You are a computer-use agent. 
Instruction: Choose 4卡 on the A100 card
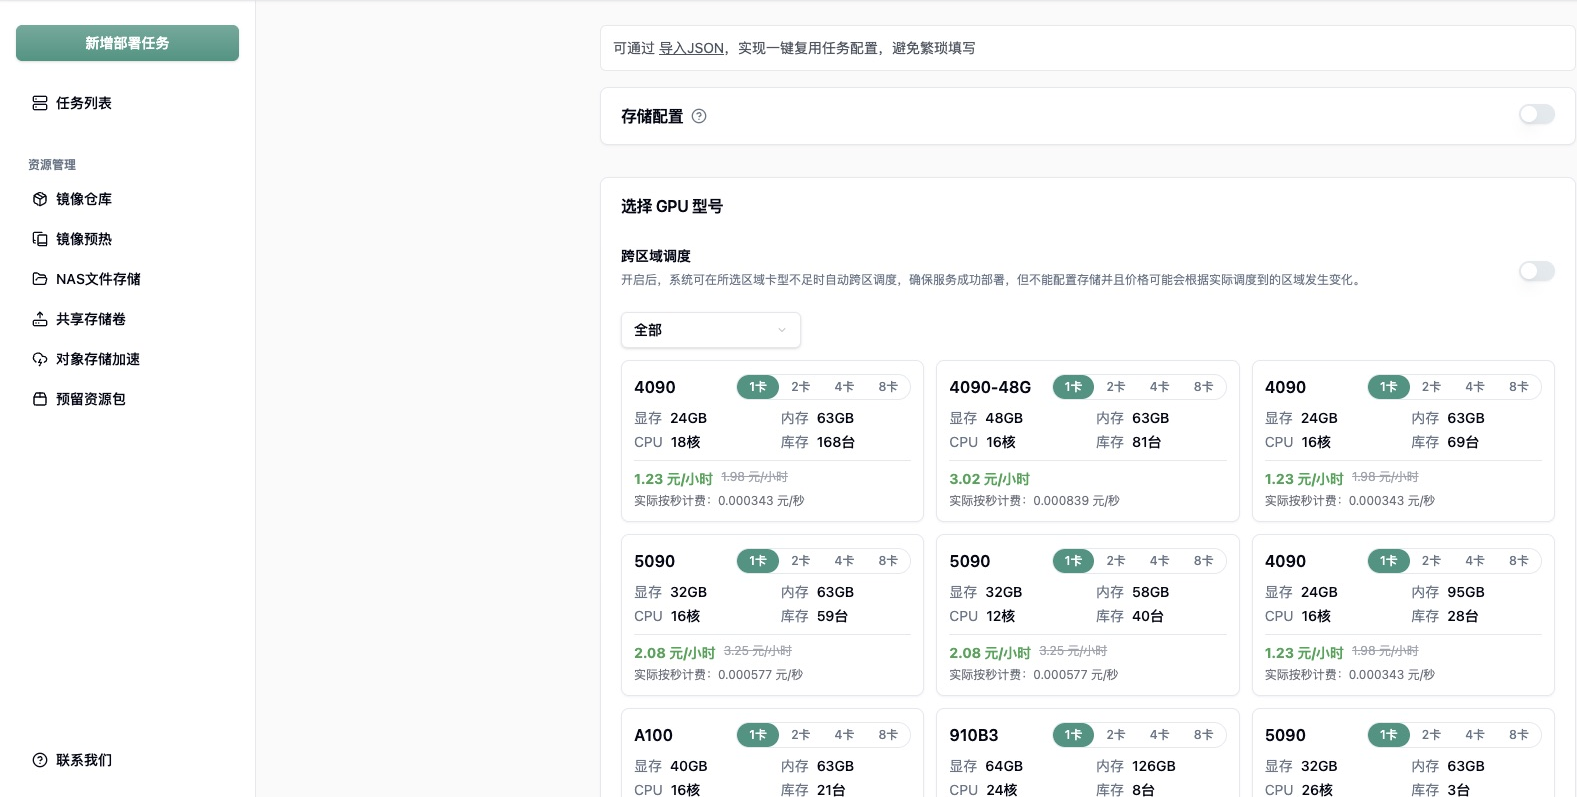click(845, 735)
